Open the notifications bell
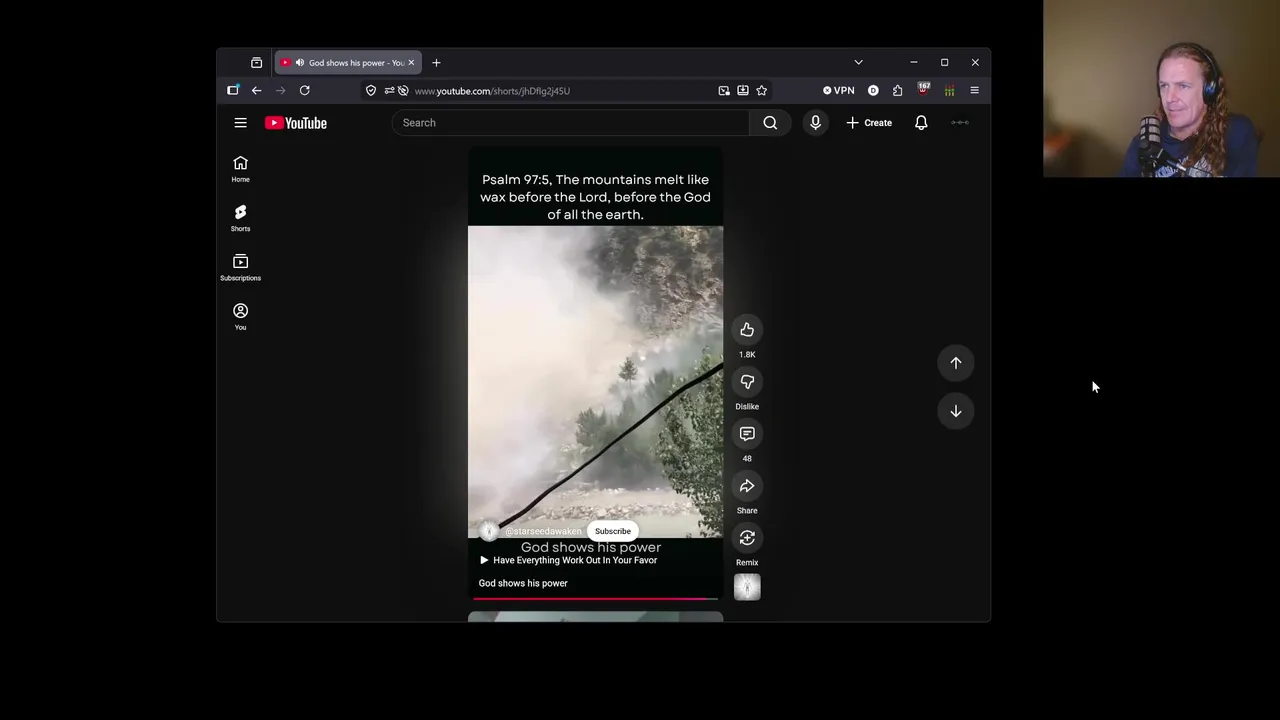 (921, 123)
